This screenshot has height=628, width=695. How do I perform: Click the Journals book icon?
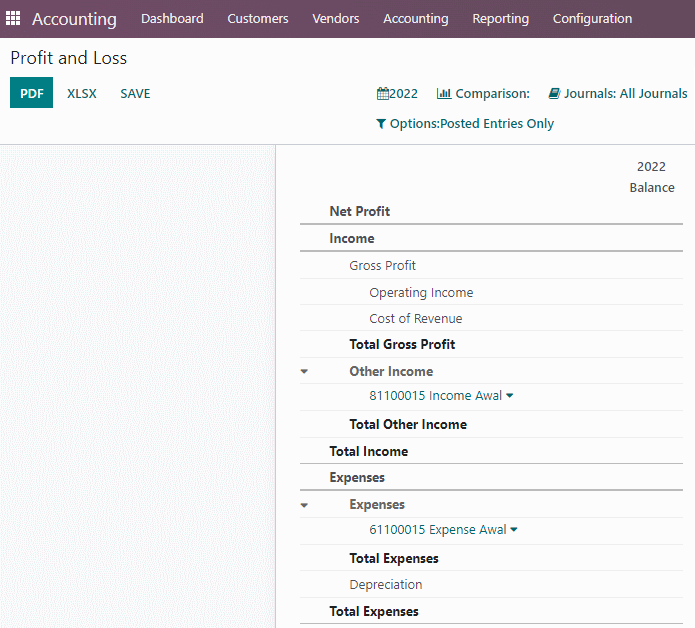coord(554,94)
